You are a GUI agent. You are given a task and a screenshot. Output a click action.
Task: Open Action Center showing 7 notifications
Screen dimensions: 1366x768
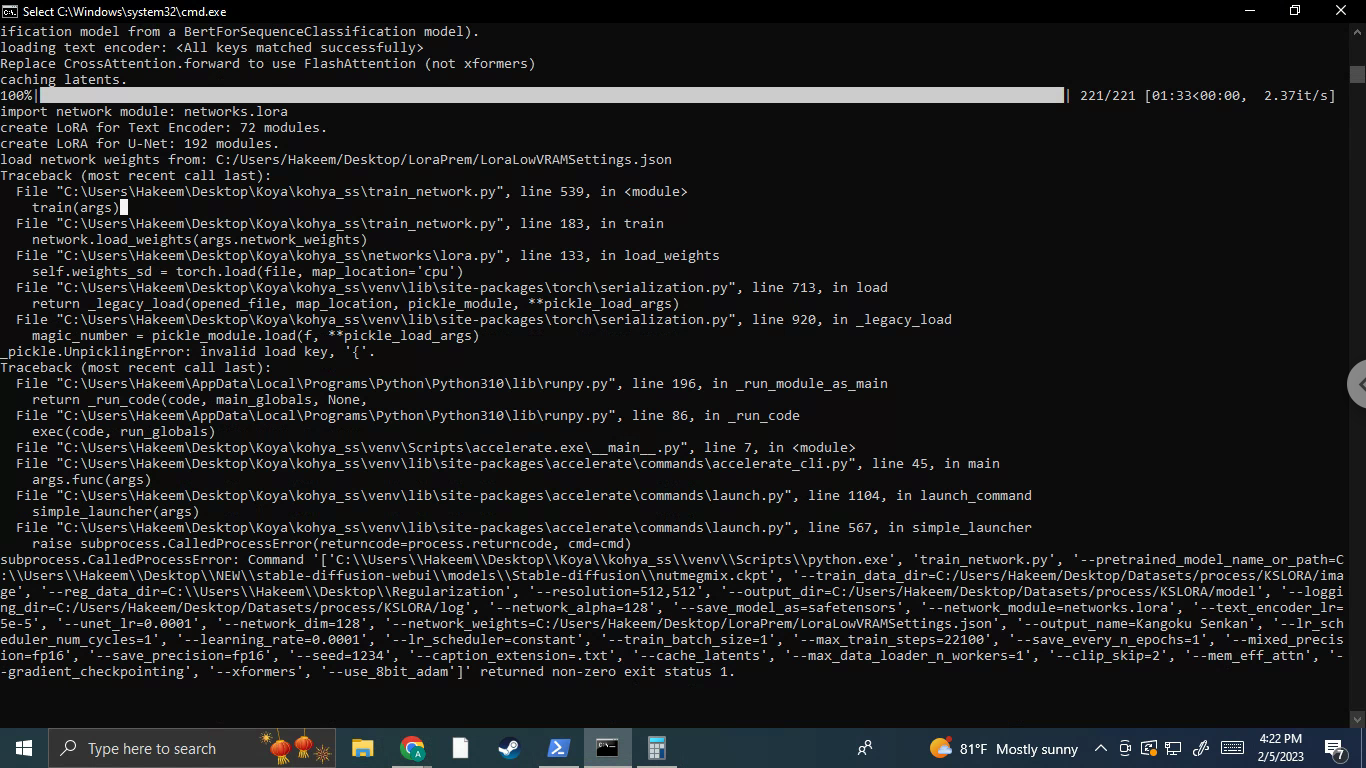1333,748
